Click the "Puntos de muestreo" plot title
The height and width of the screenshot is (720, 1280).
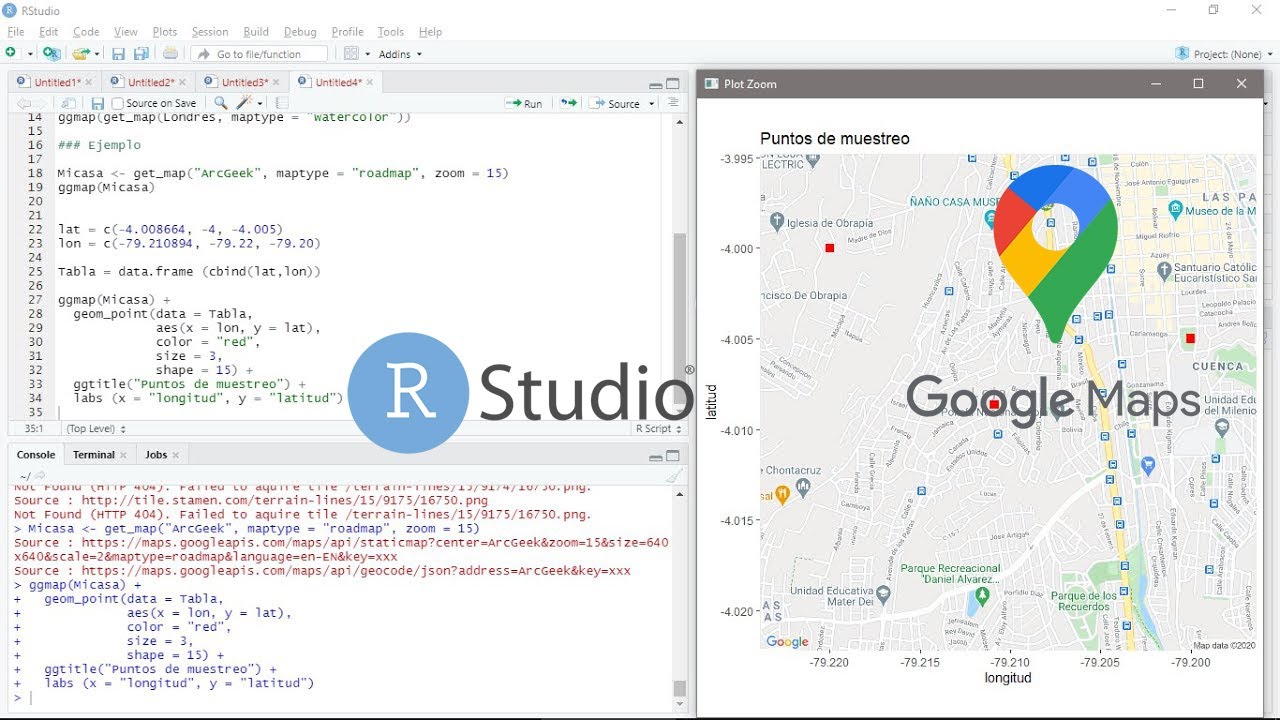835,139
